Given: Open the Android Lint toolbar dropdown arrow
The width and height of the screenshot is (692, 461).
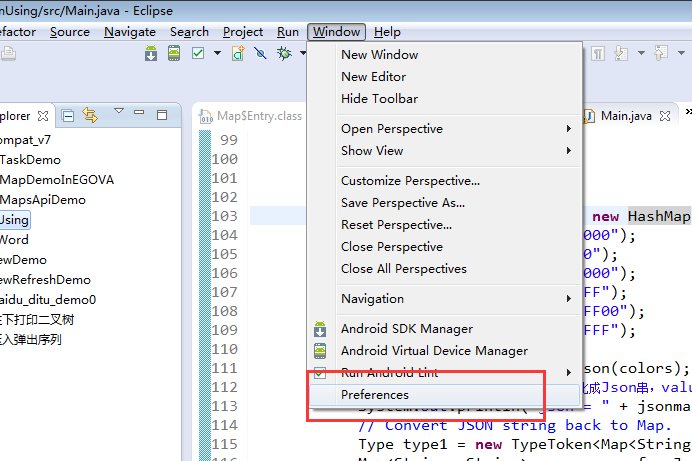Looking at the screenshot, I should [x=217, y=53].
